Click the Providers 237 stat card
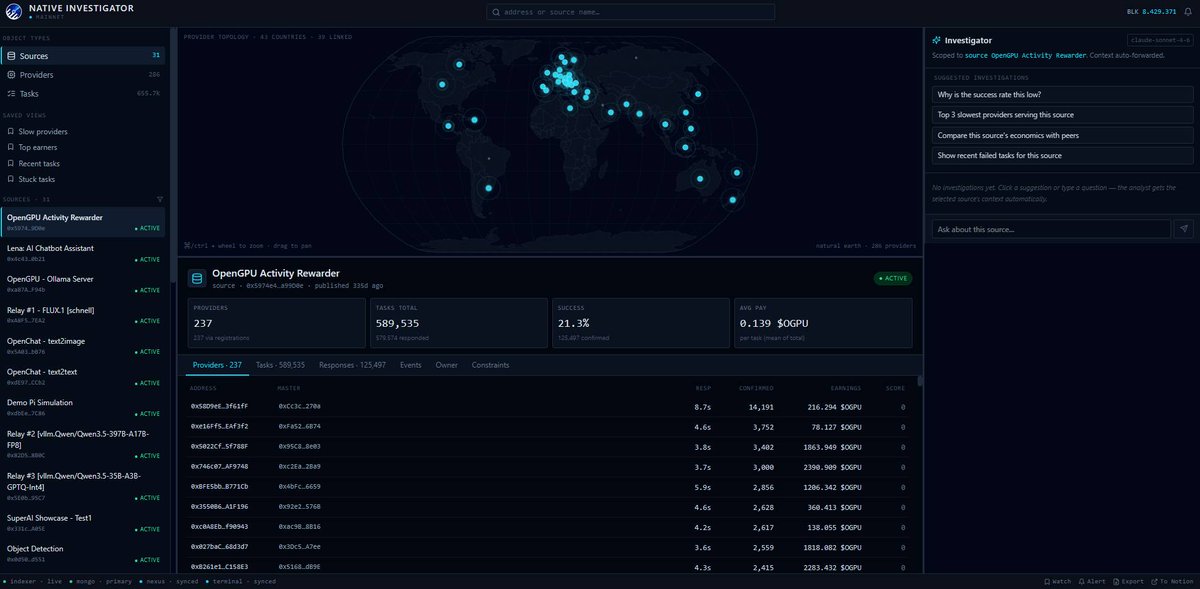1200x589 pixels. (276, 322)
